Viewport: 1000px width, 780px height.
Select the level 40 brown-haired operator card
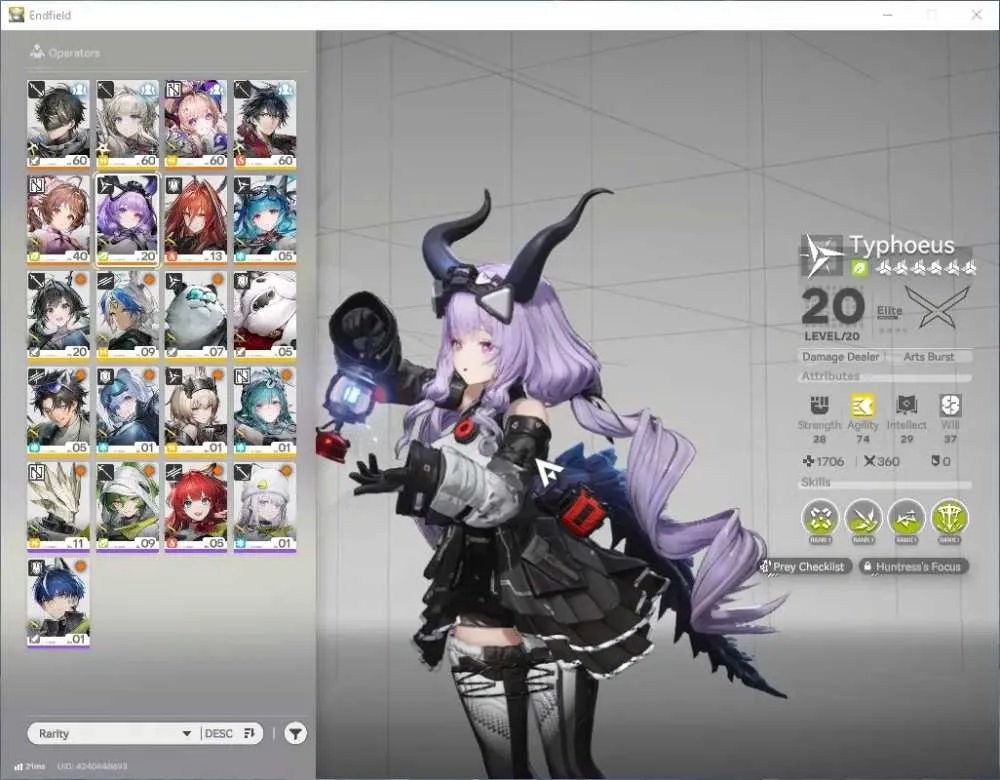point(59,219)
